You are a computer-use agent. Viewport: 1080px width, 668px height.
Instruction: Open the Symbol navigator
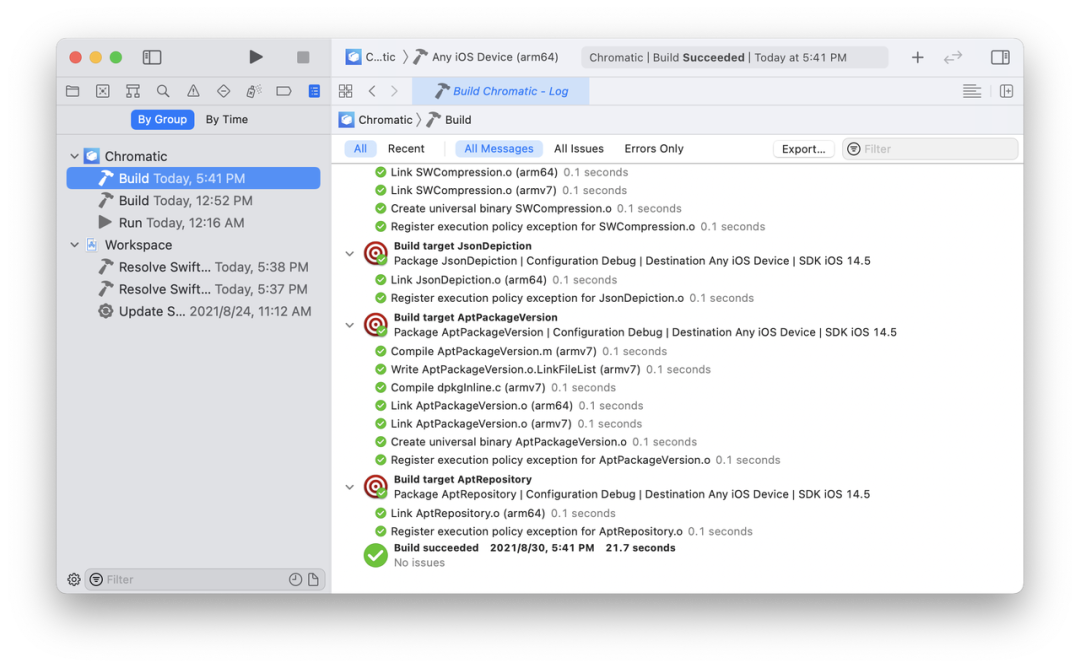(x=133, y=91)
